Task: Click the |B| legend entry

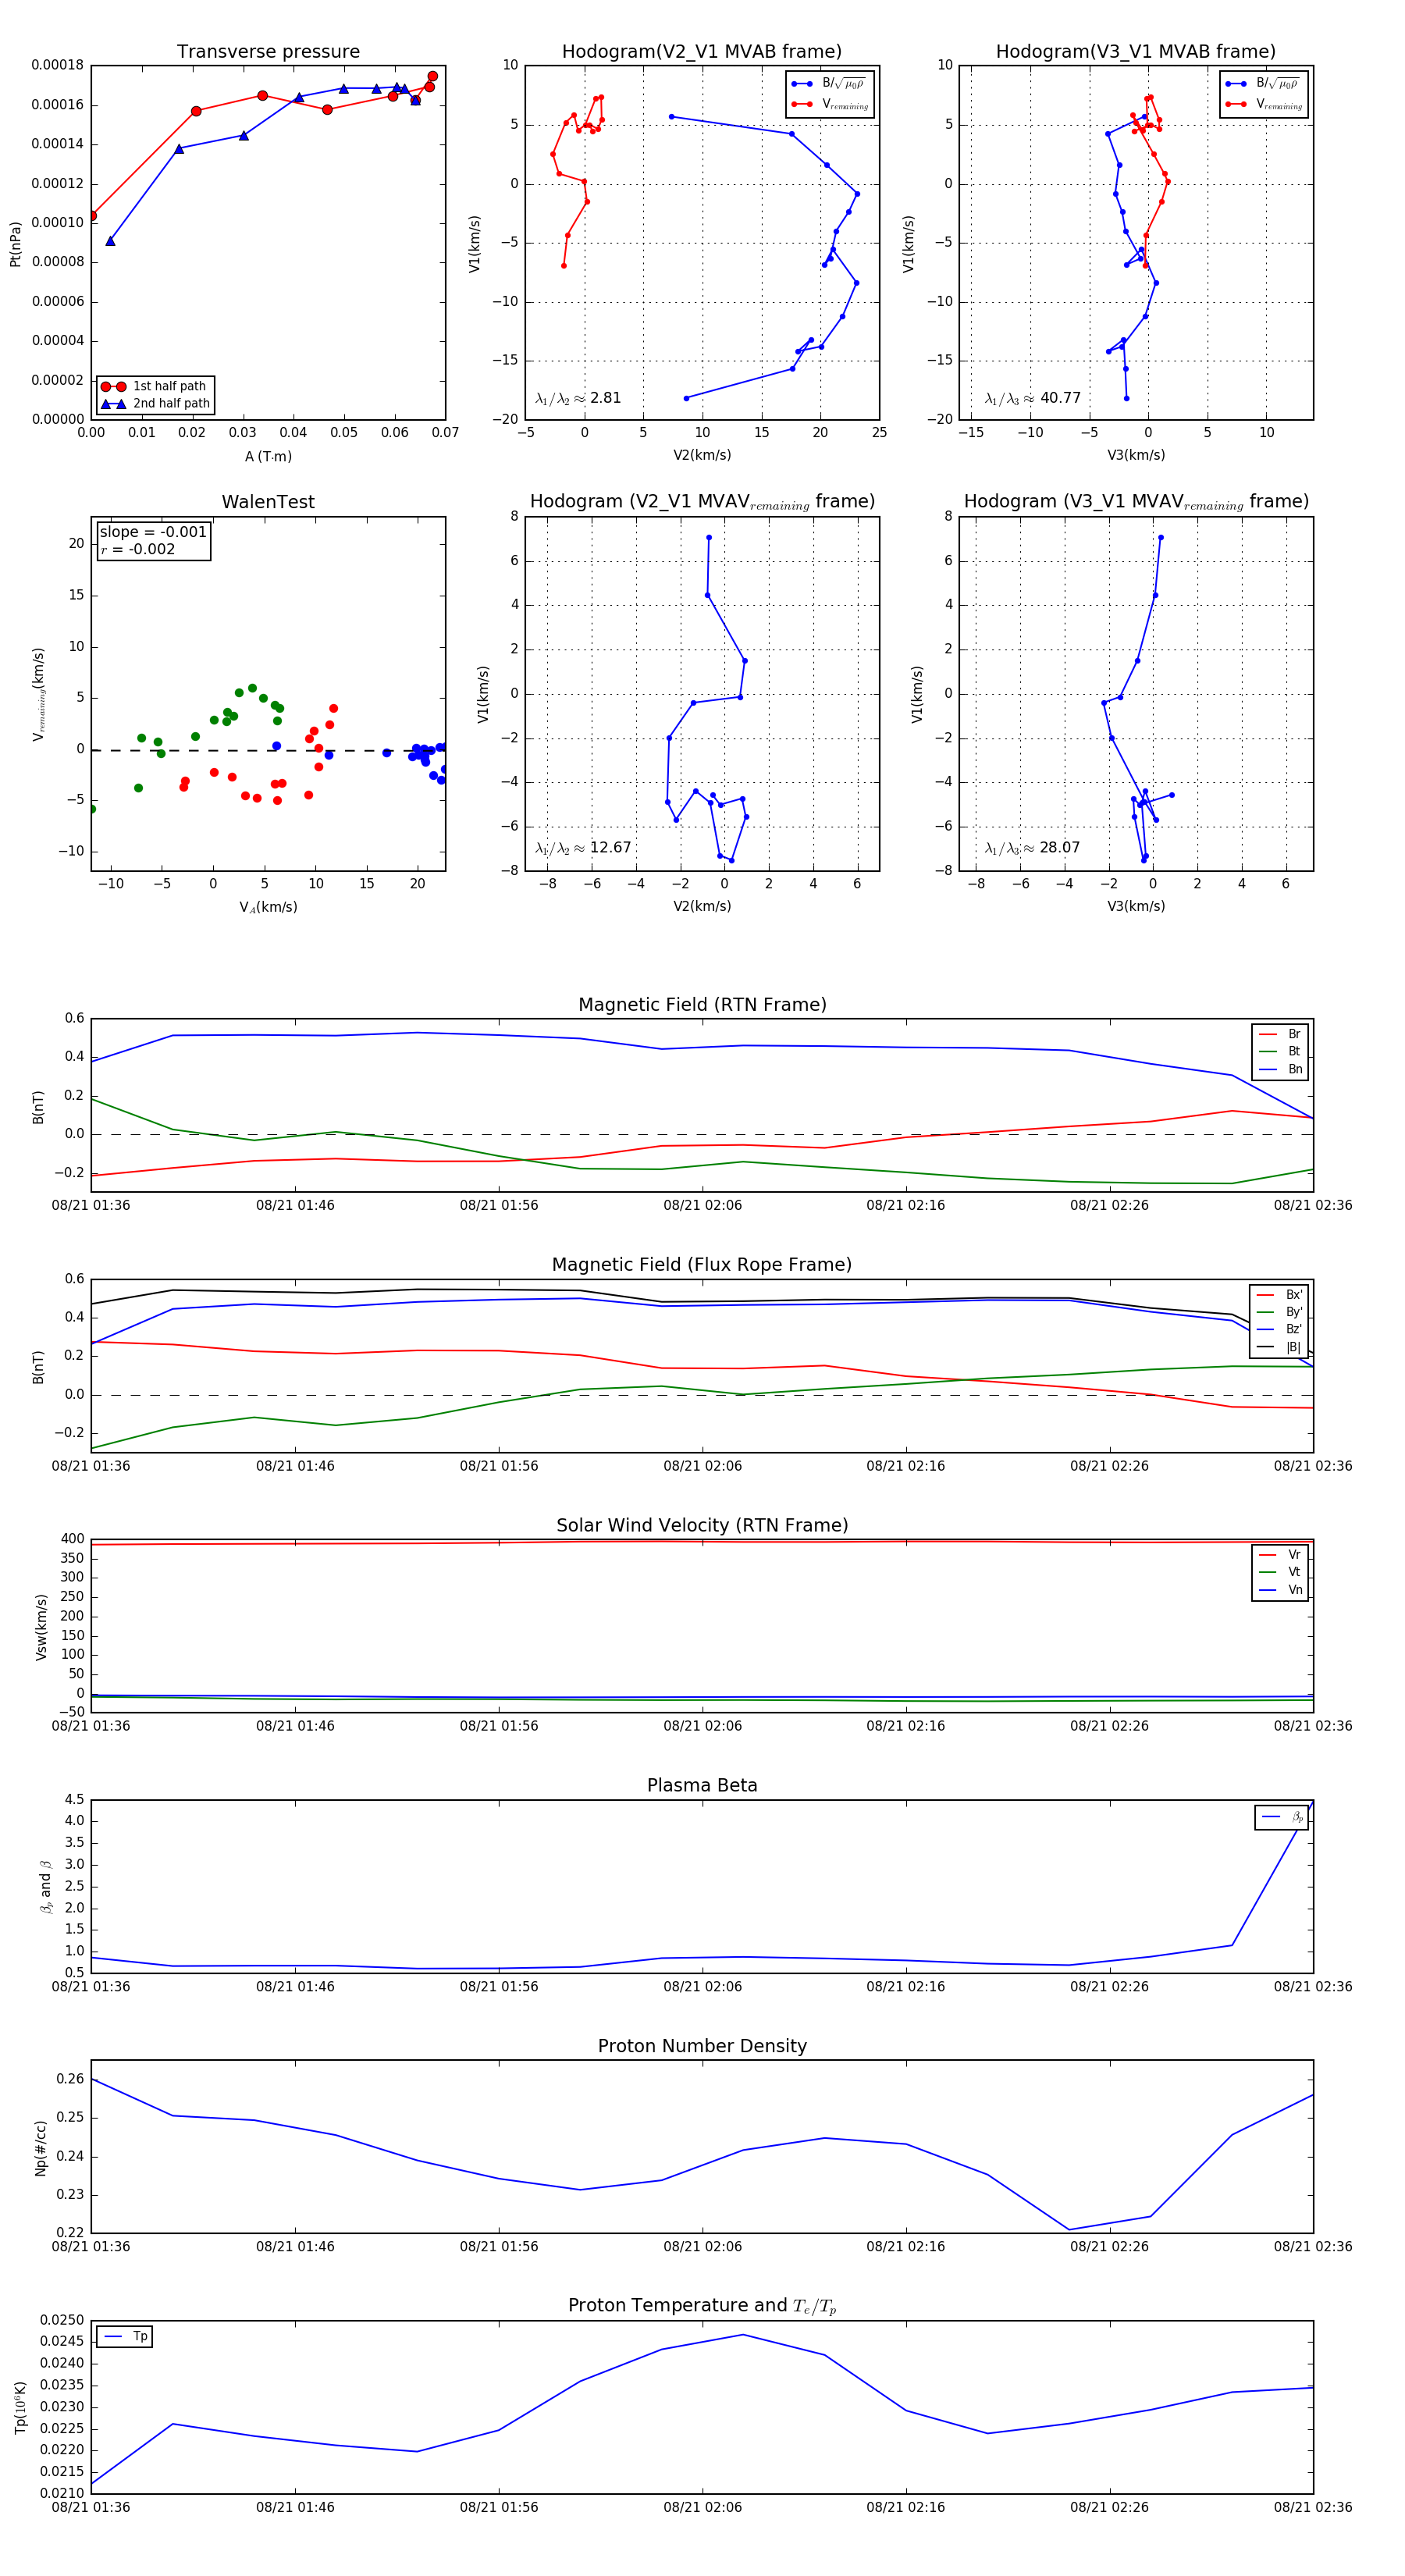Action: pos(1279,1347)
